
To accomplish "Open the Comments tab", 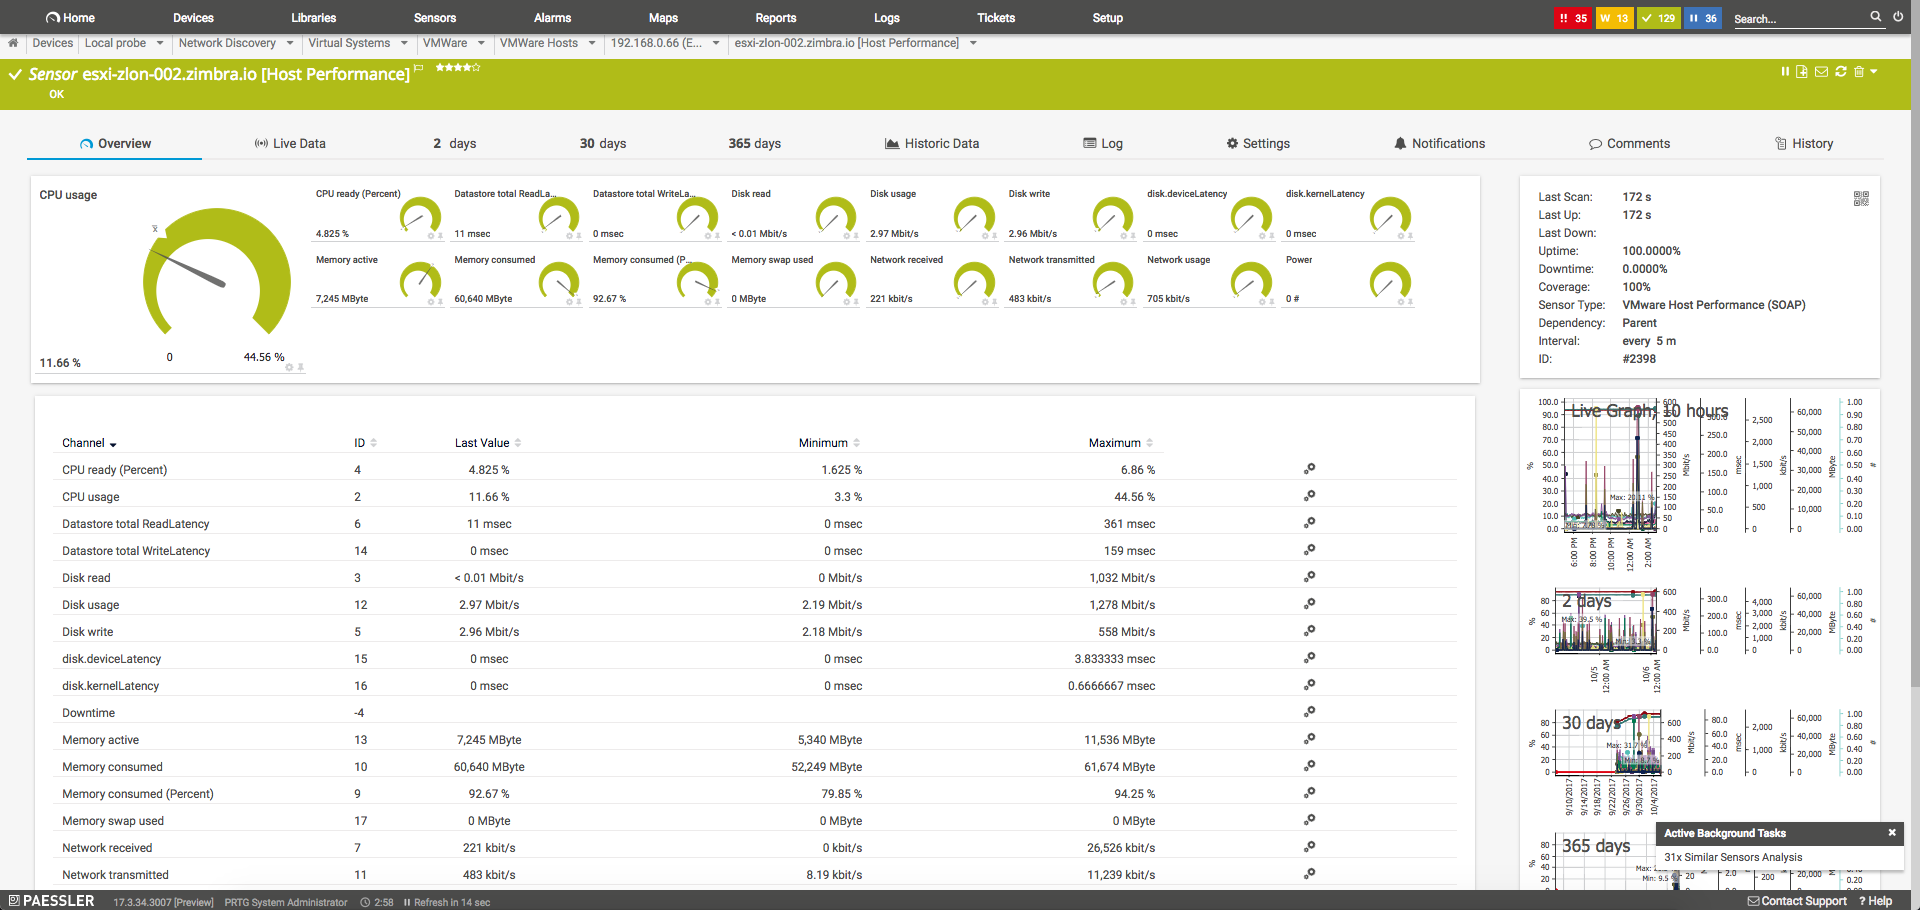I will point(1630,144).
